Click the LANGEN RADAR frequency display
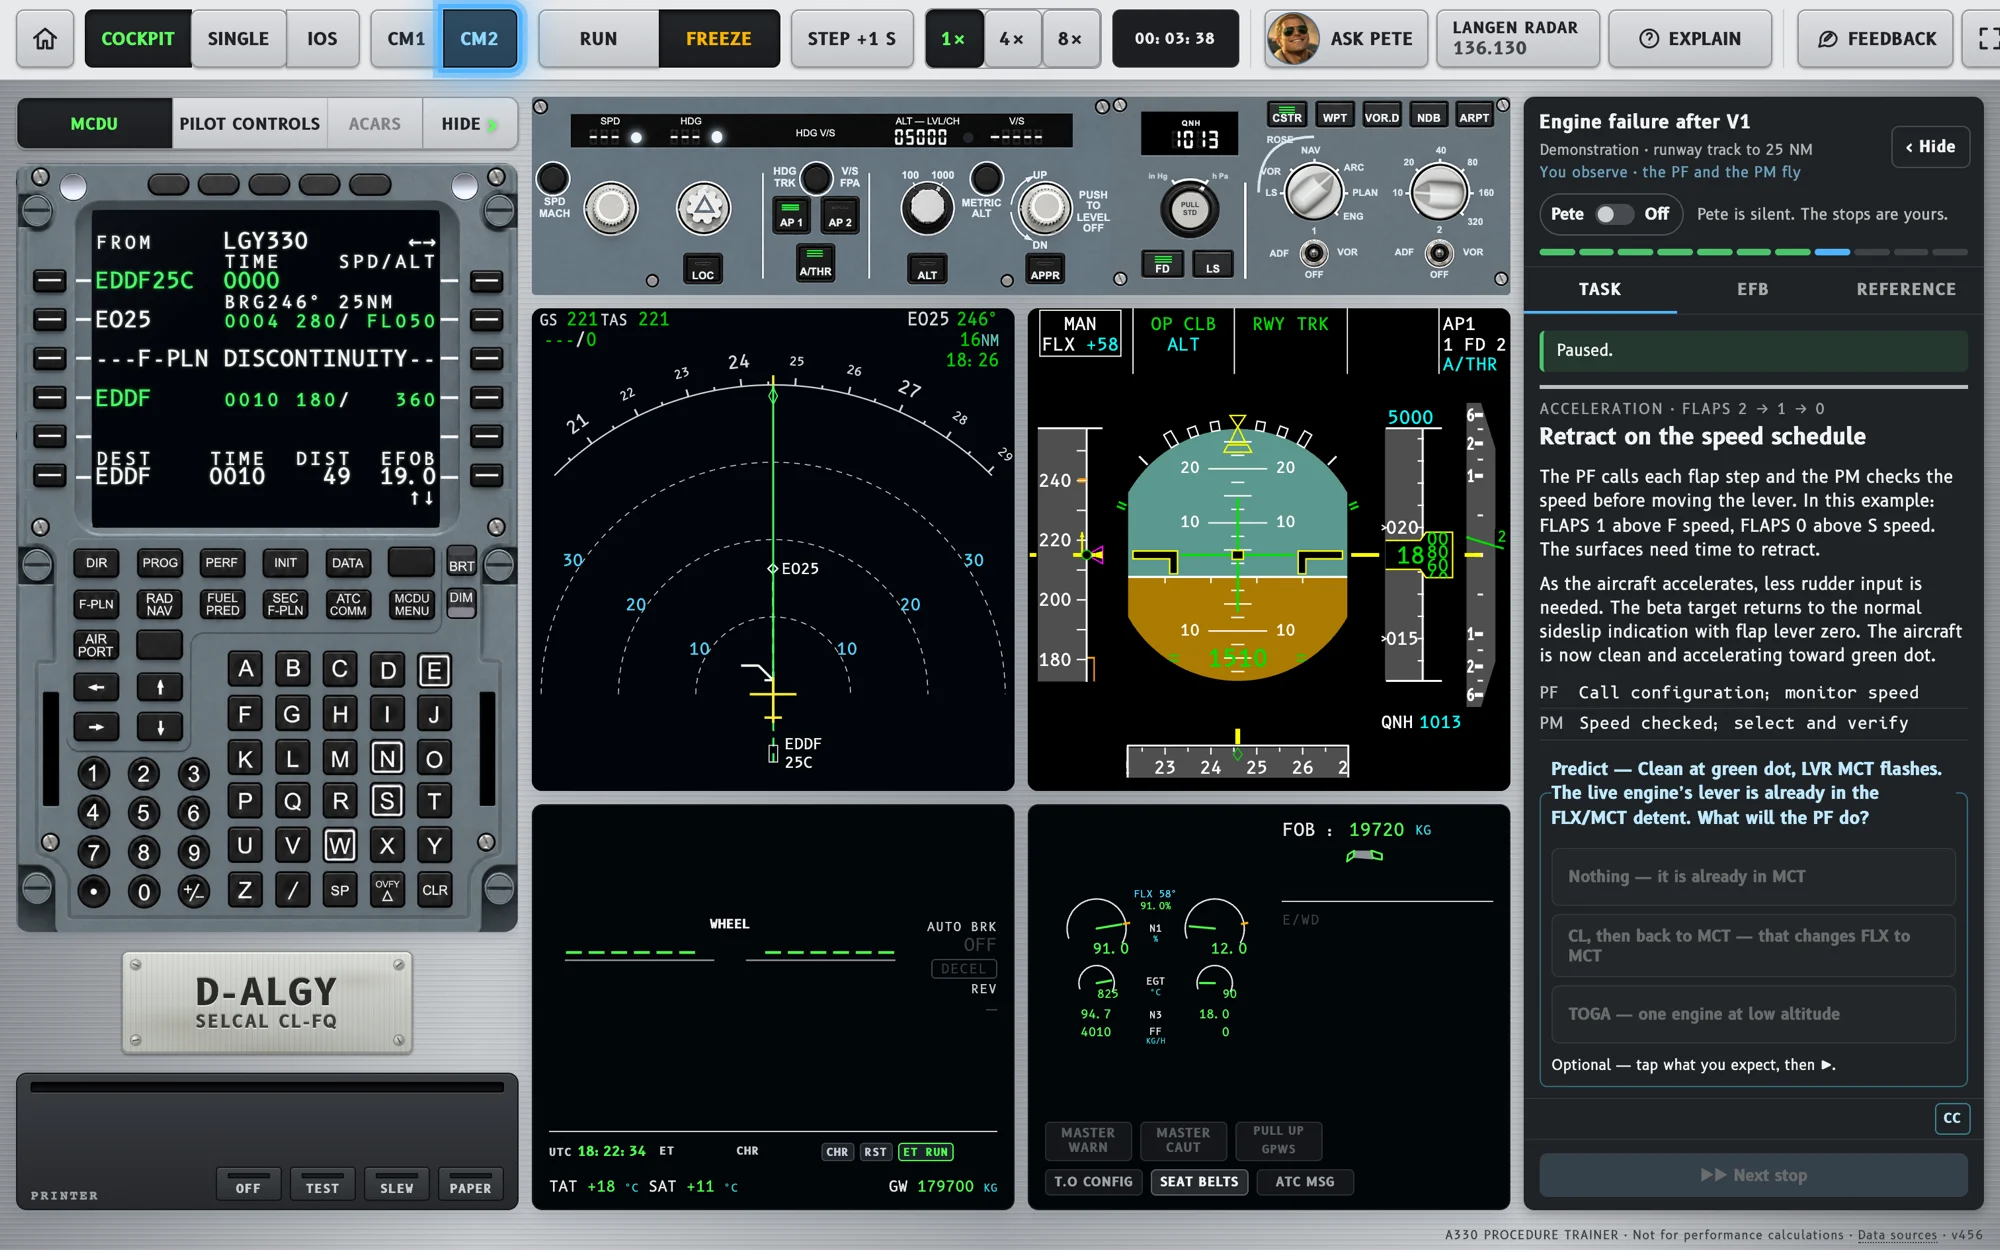This screenshot has width=2000, height=1250. coord(1517,39)
